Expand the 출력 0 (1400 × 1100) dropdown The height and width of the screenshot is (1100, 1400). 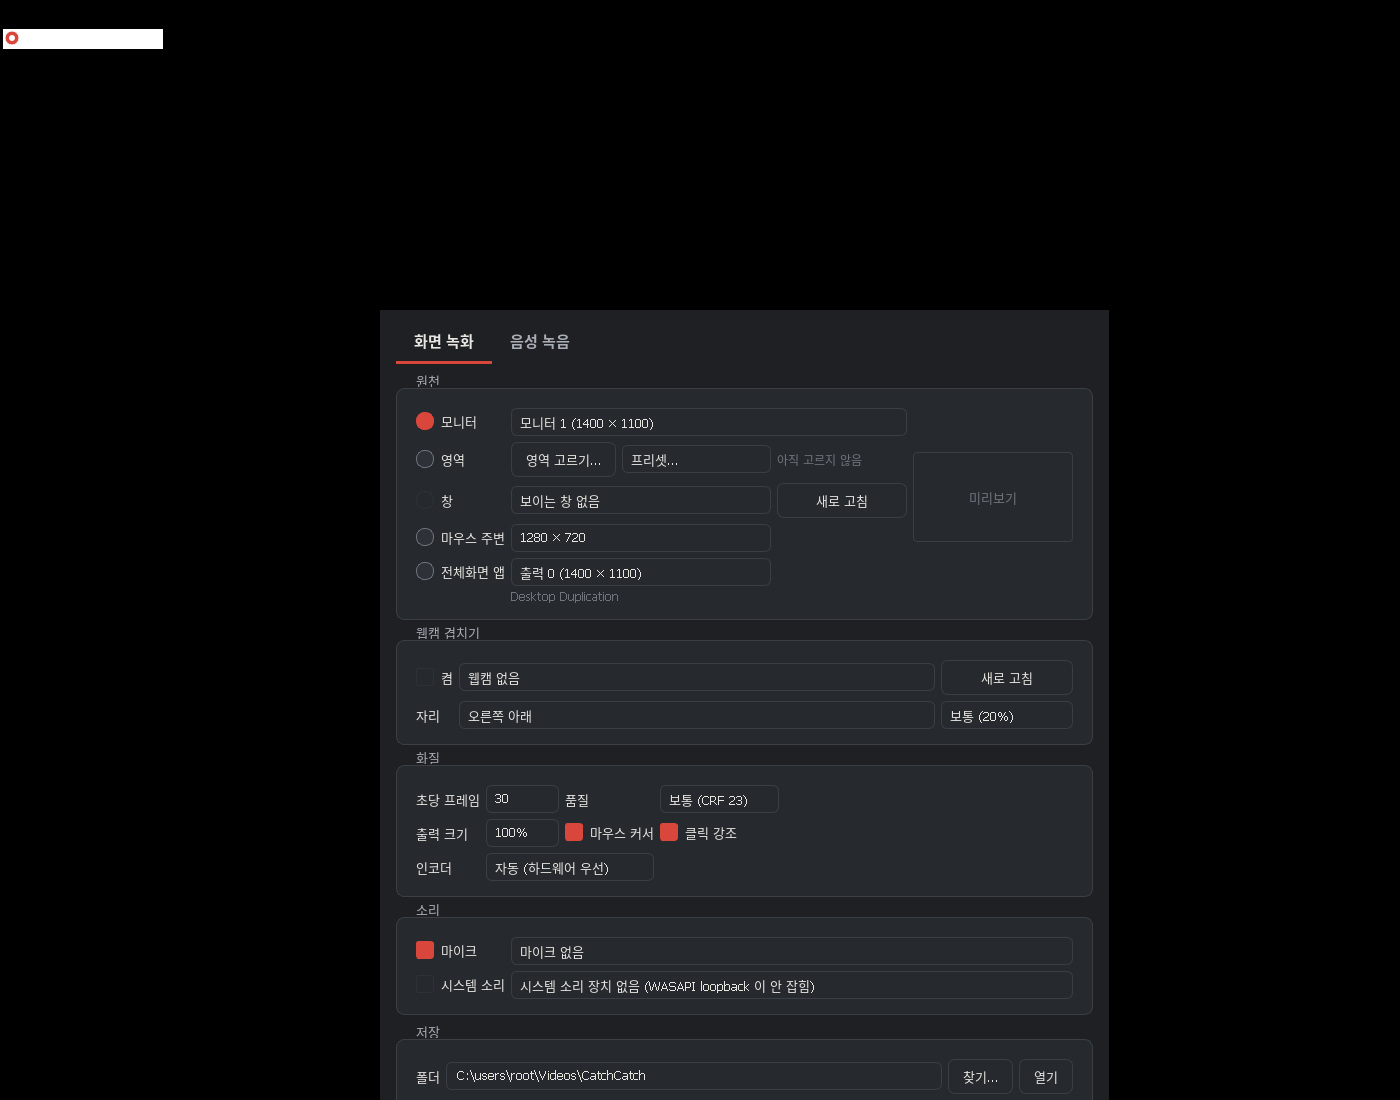coord(641,572)
